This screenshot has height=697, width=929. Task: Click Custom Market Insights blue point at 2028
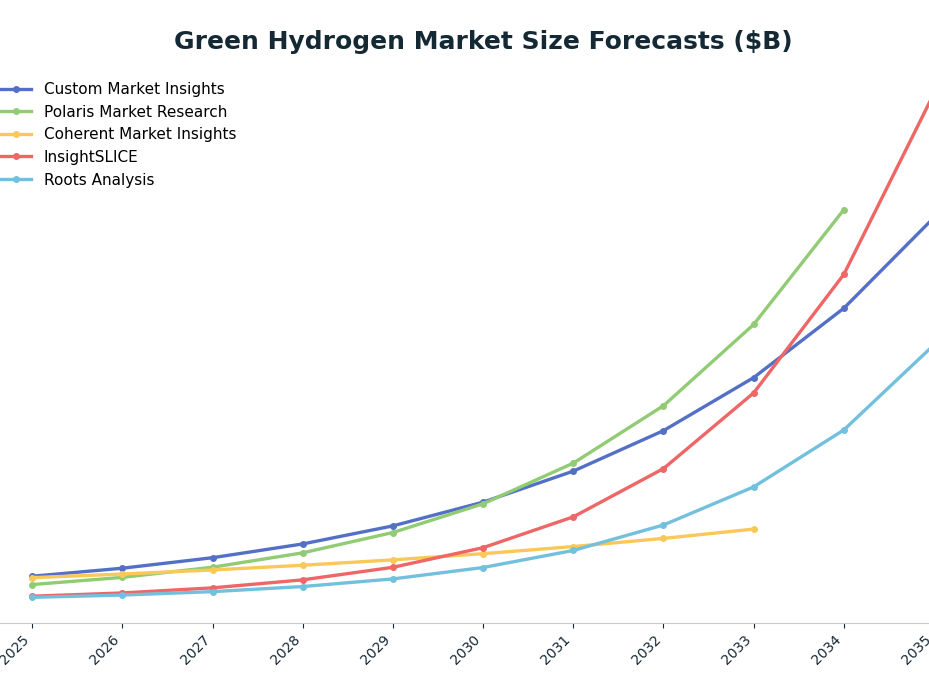tap(303, 543)
